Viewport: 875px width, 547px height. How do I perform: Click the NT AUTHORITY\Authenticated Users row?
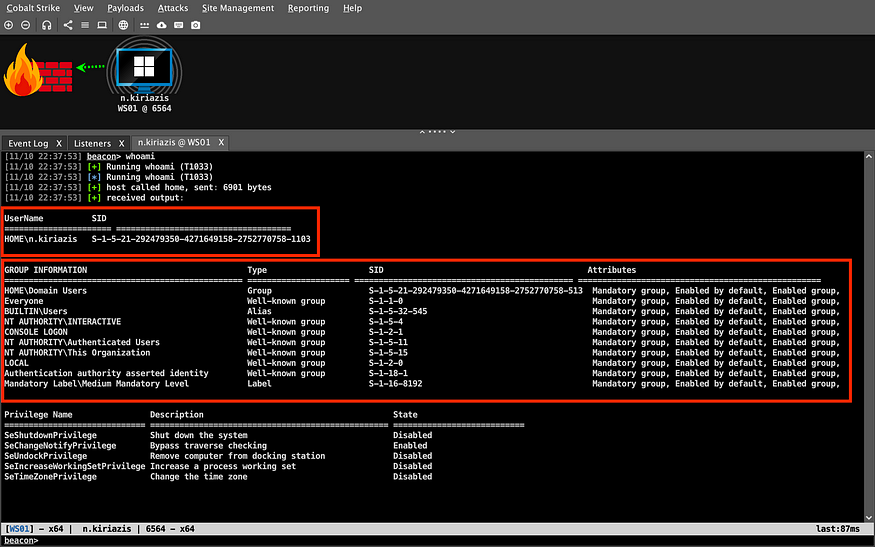(x=422, y=342)
